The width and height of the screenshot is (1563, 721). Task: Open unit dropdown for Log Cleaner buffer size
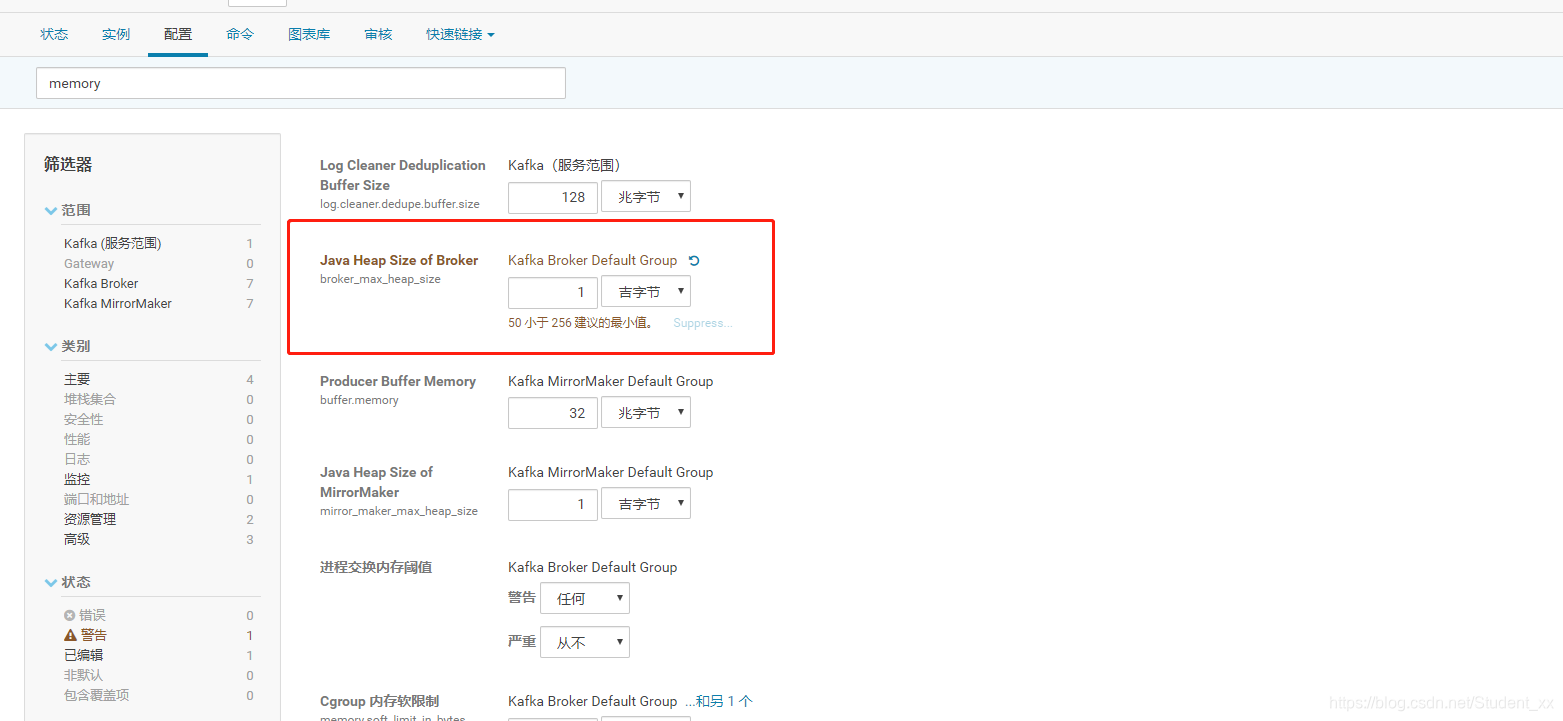click(646, 197)
